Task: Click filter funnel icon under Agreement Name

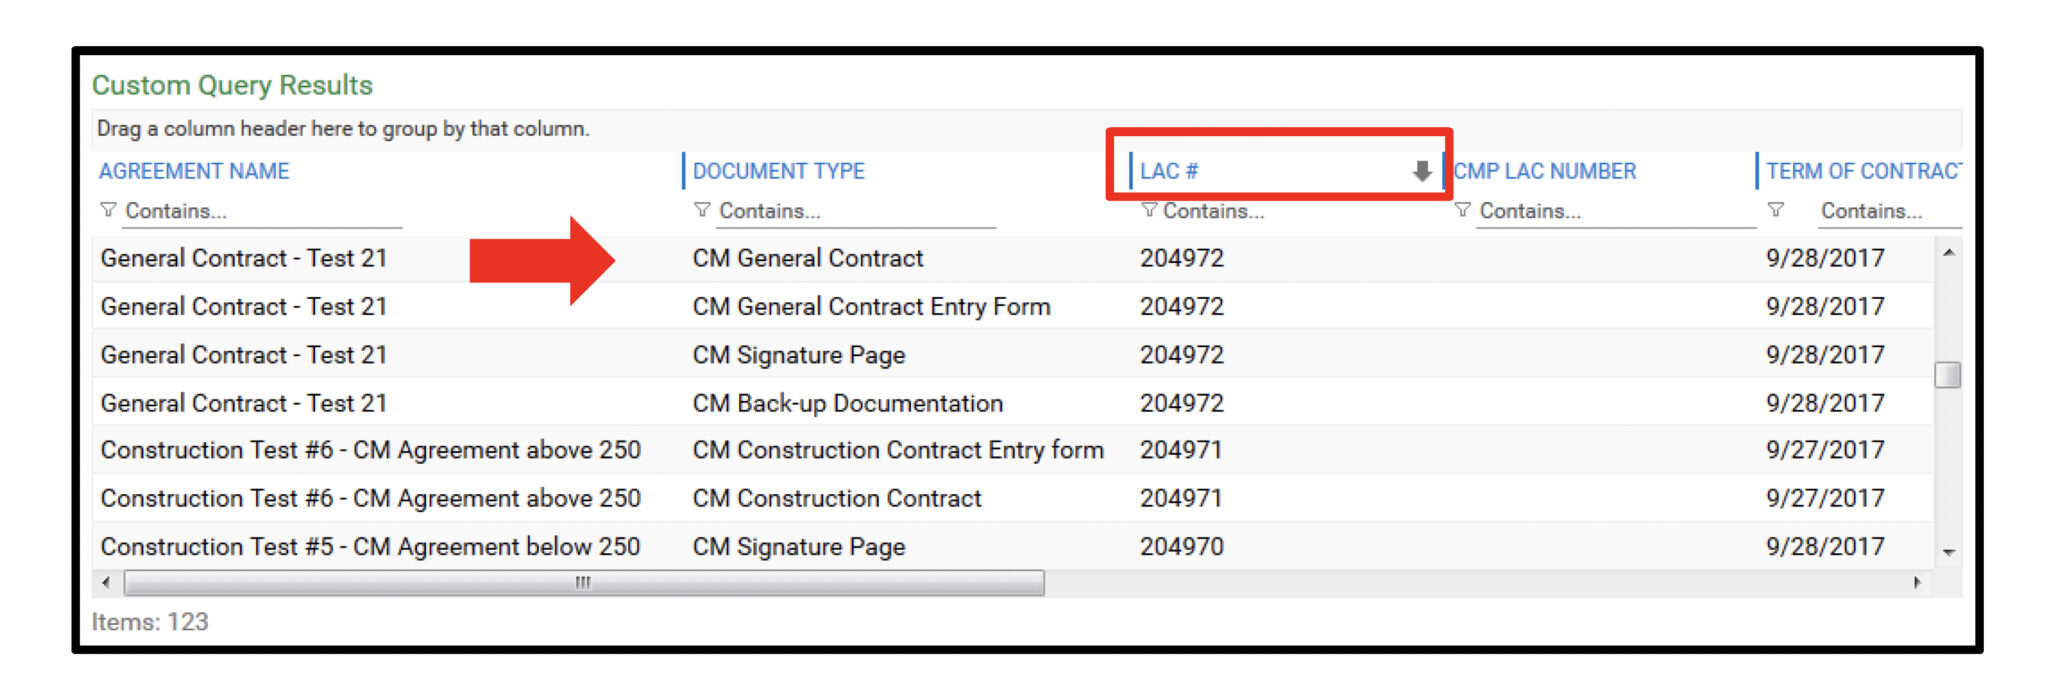Action: 108,210
